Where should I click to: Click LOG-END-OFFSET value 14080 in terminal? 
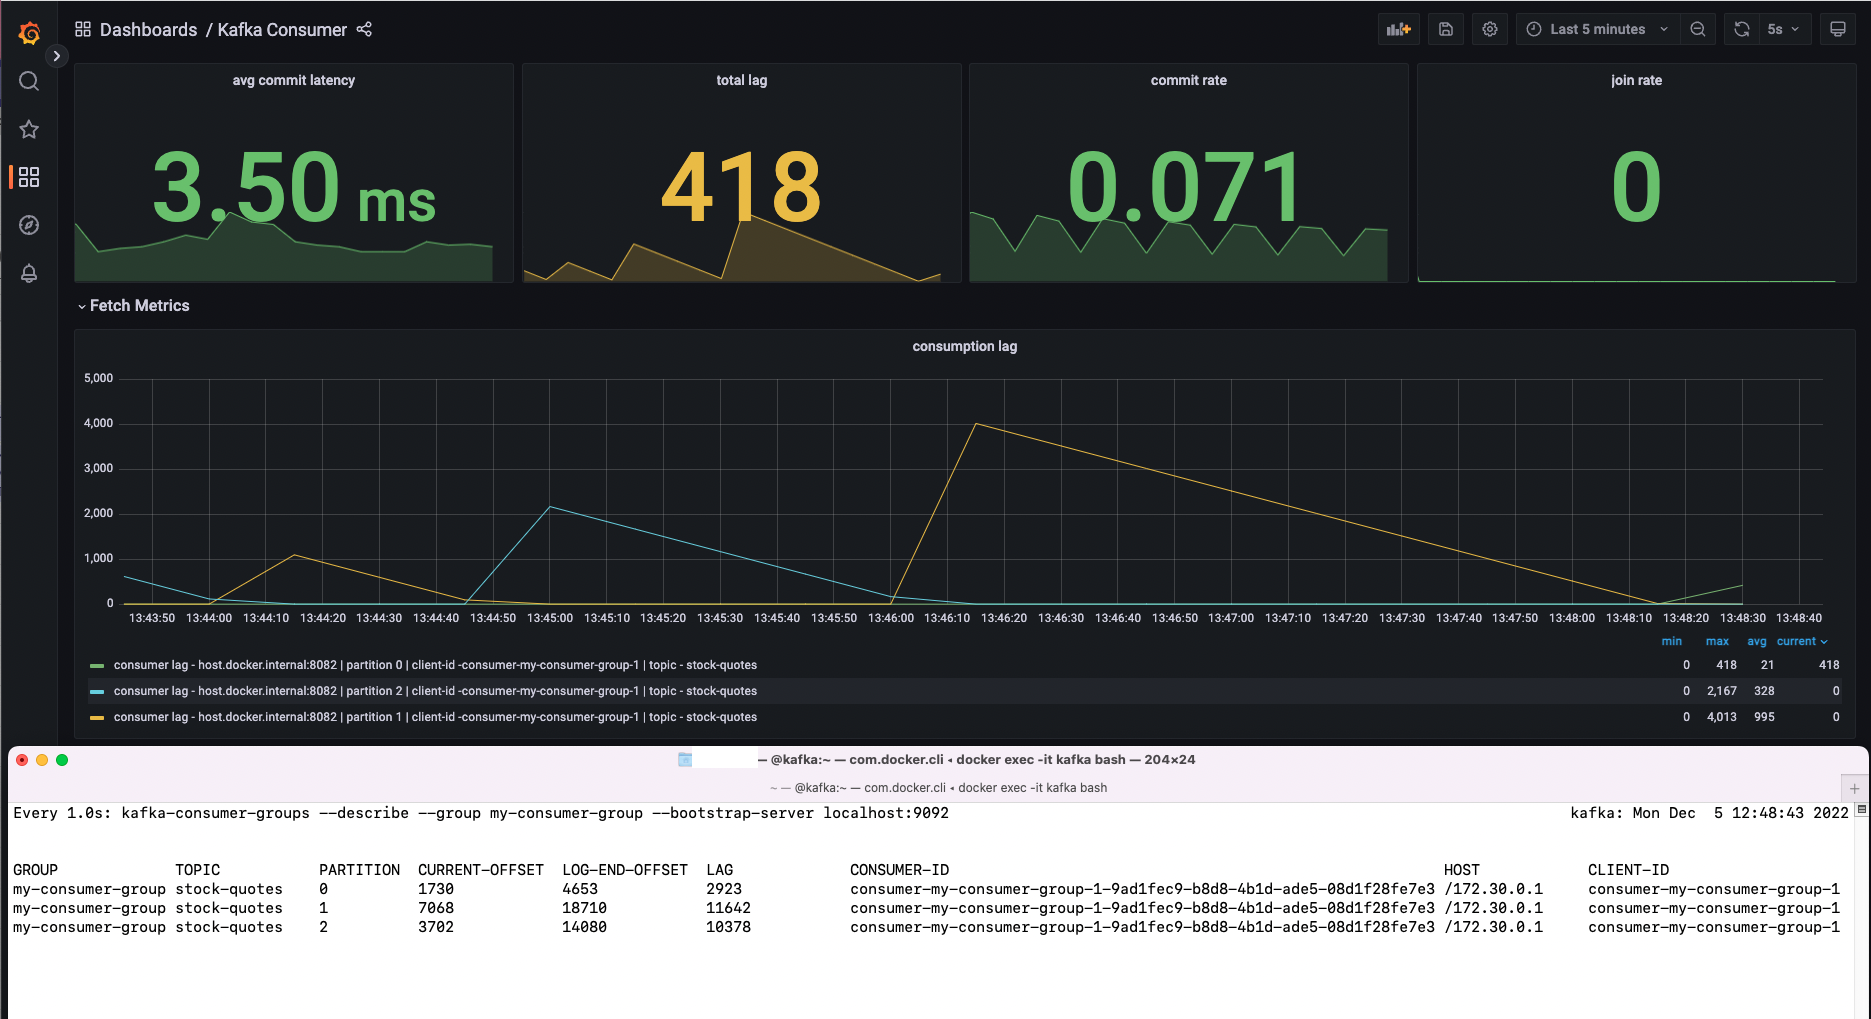585,927
